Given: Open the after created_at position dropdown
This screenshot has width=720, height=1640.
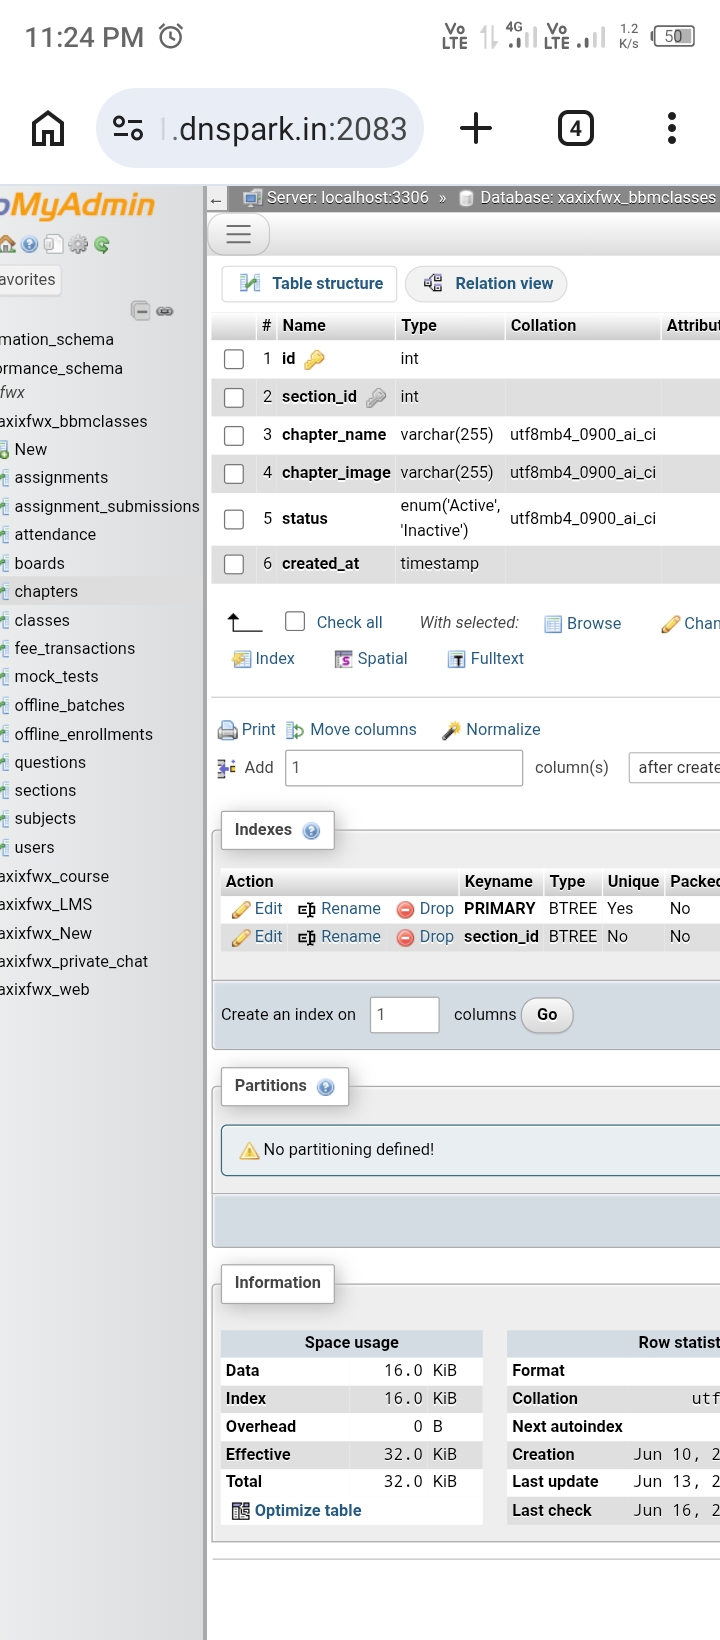Looking at the screenshot, I should [674, 768].
